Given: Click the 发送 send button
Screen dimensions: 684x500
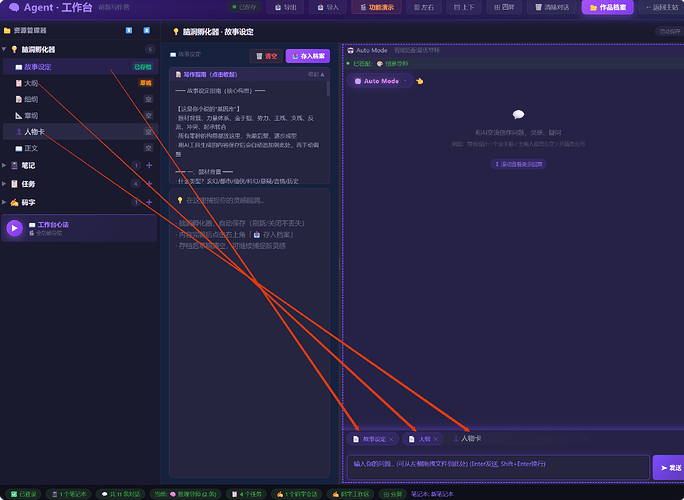Looking at the screenshot, I should (x=669, y=468).
